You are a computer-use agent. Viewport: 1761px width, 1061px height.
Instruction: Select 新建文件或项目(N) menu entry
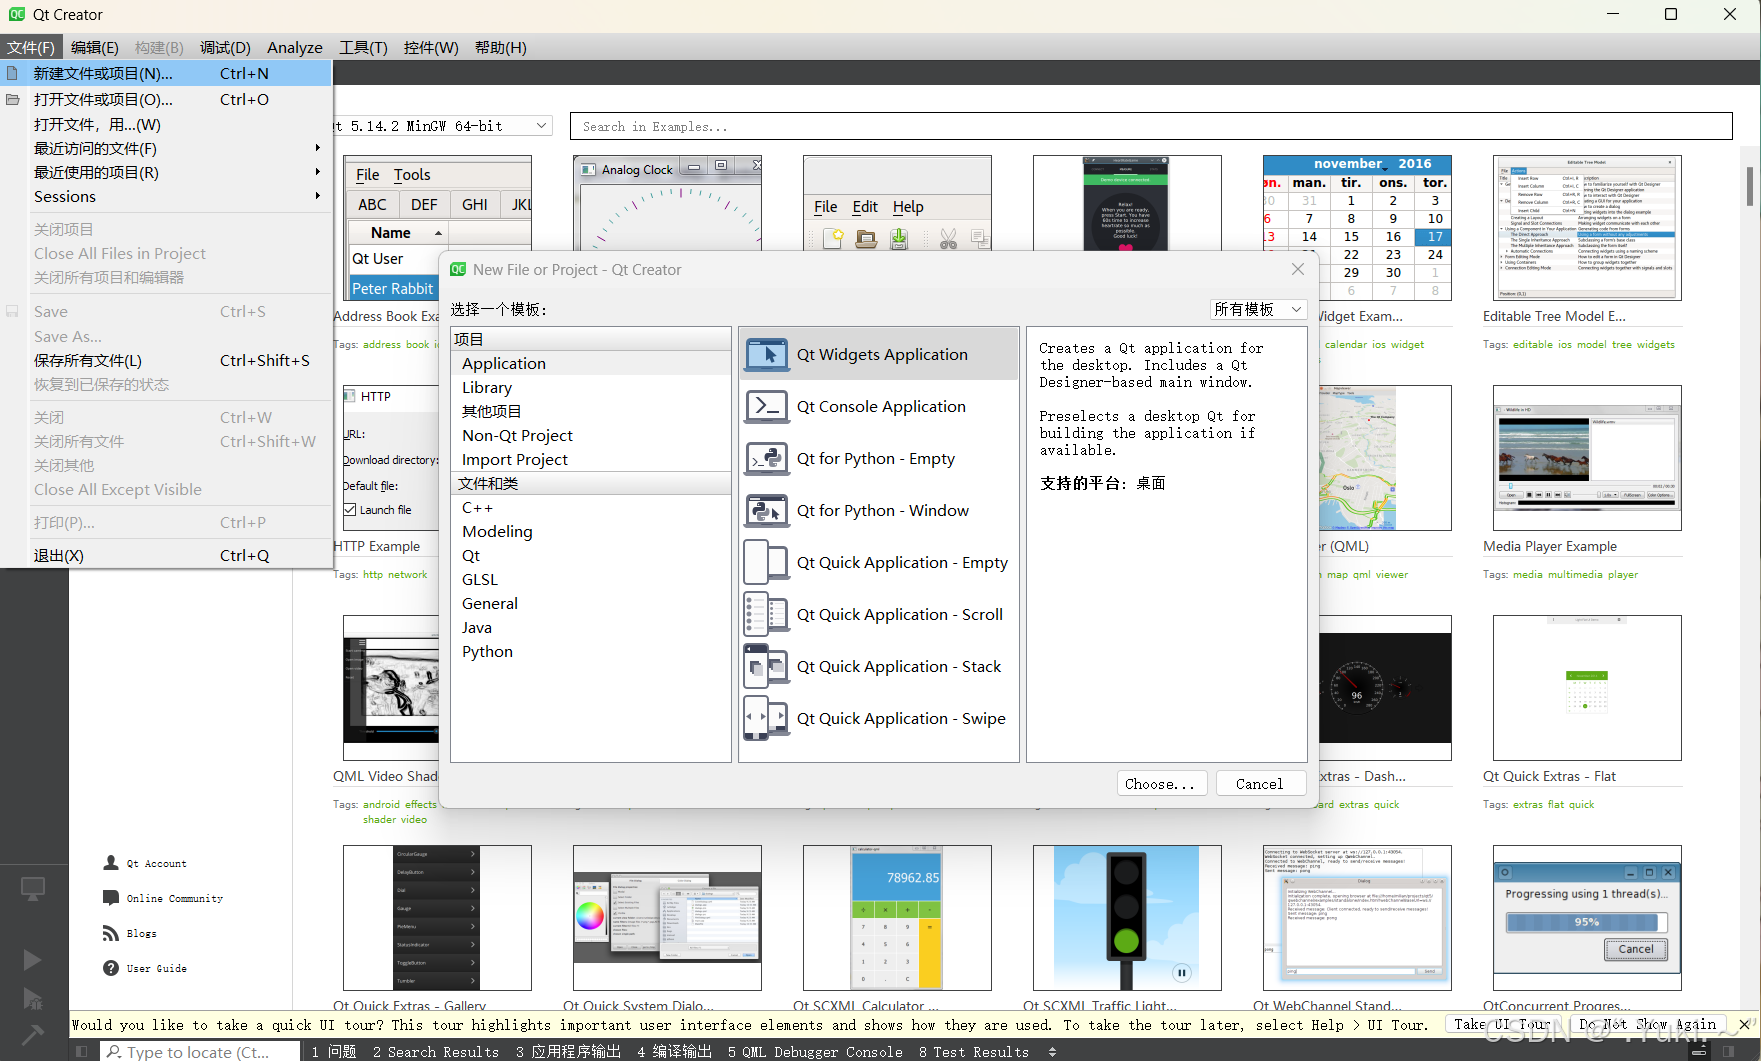coord(166,73)
